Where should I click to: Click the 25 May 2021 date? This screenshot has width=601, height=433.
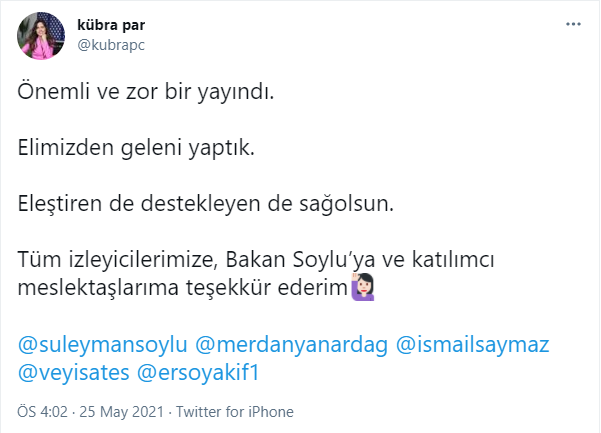point(125,412)
